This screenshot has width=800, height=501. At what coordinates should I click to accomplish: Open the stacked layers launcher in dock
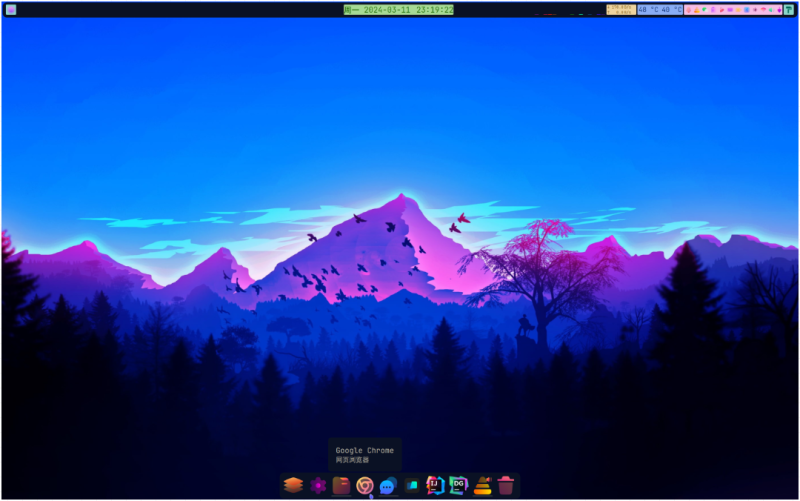click(x=292, y=485)
